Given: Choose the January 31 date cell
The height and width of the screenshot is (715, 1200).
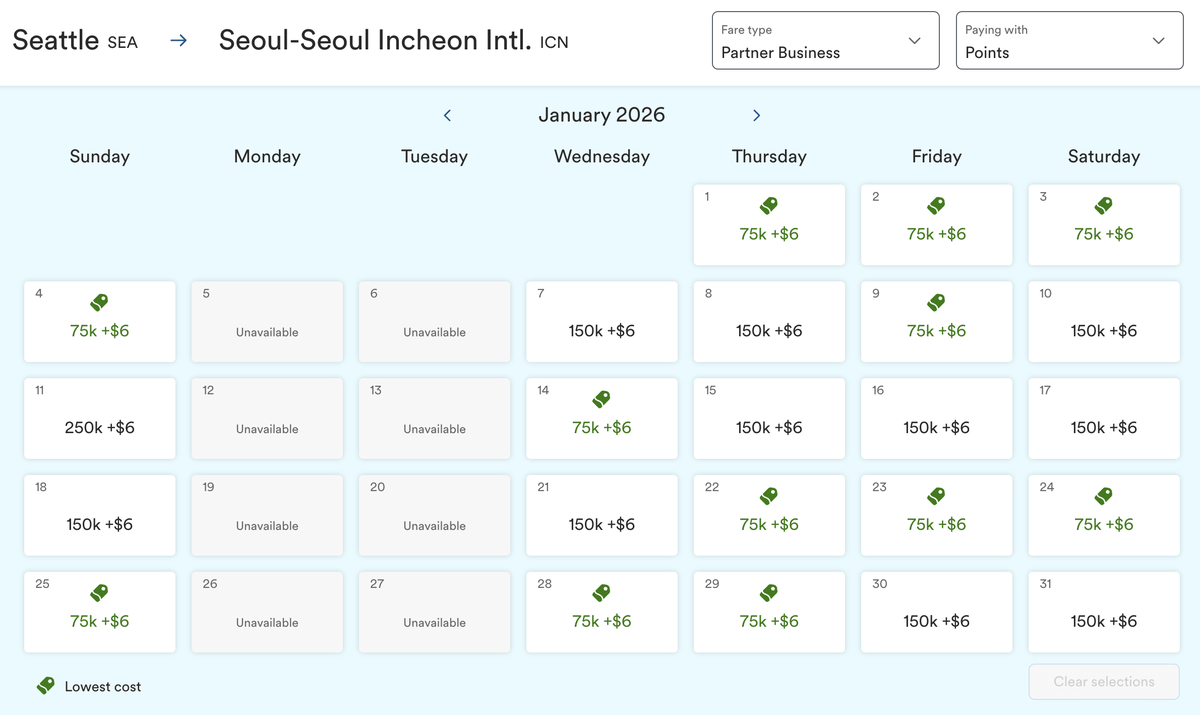Looking at the screenshot, I should pos(1103,612).
